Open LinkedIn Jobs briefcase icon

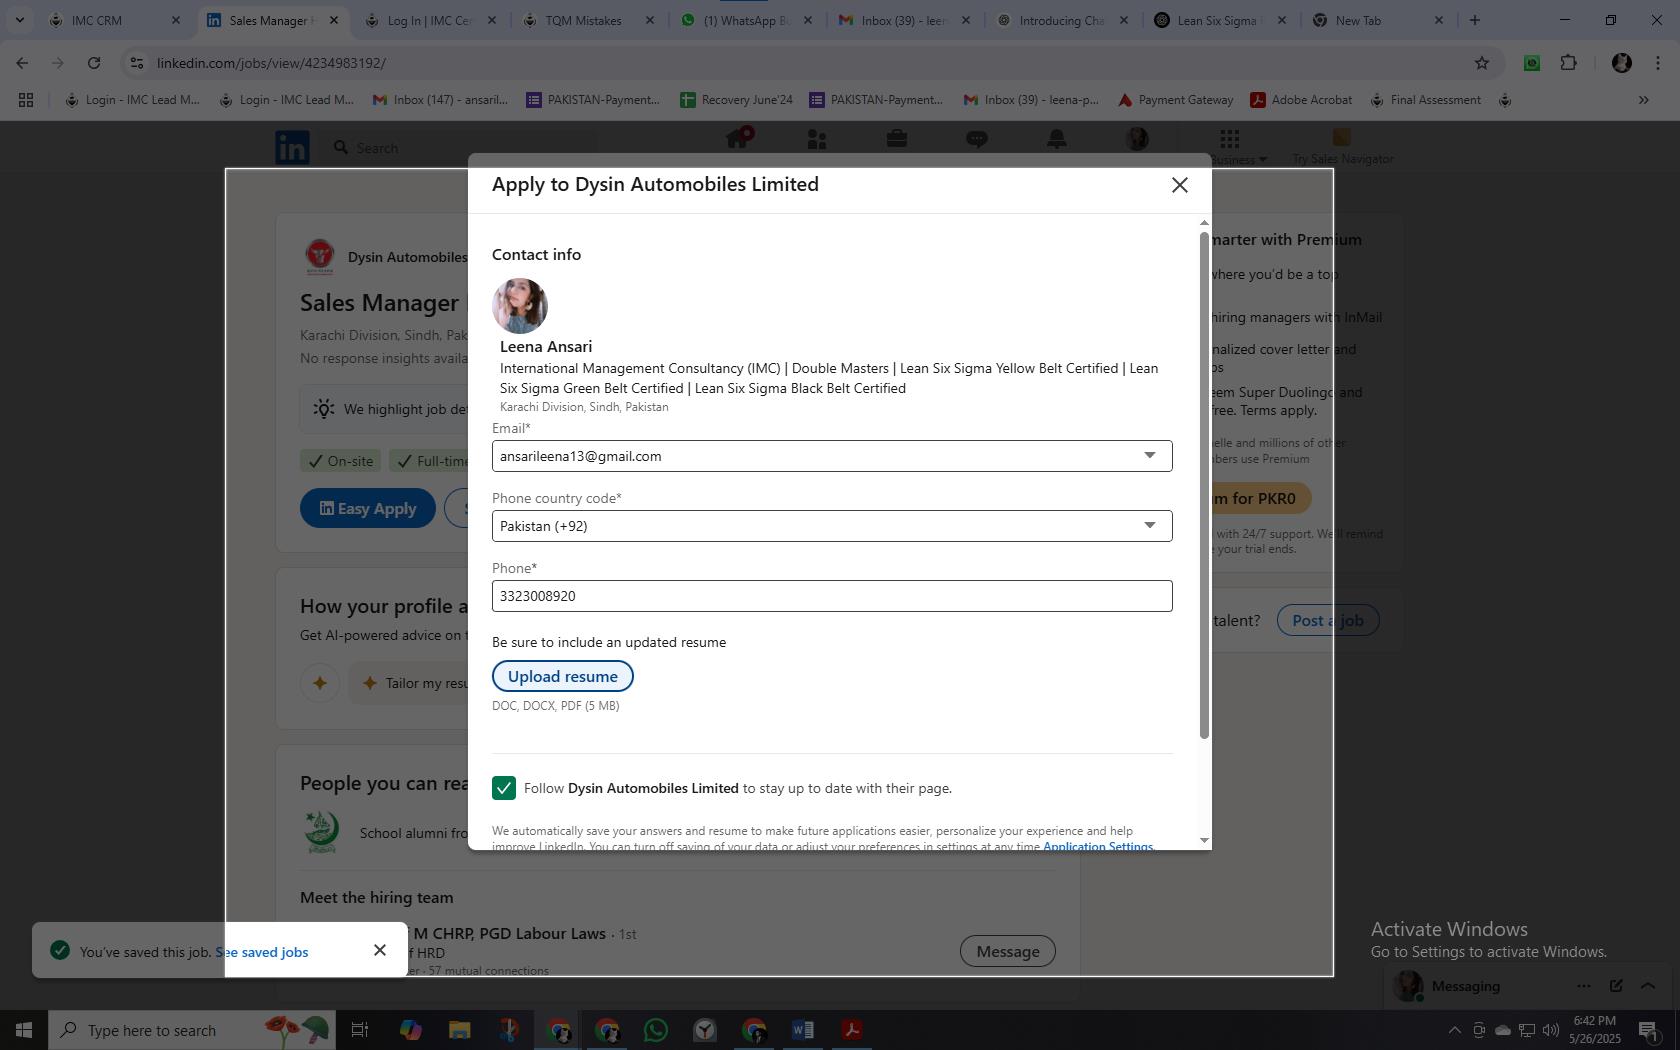coord(897,140)
